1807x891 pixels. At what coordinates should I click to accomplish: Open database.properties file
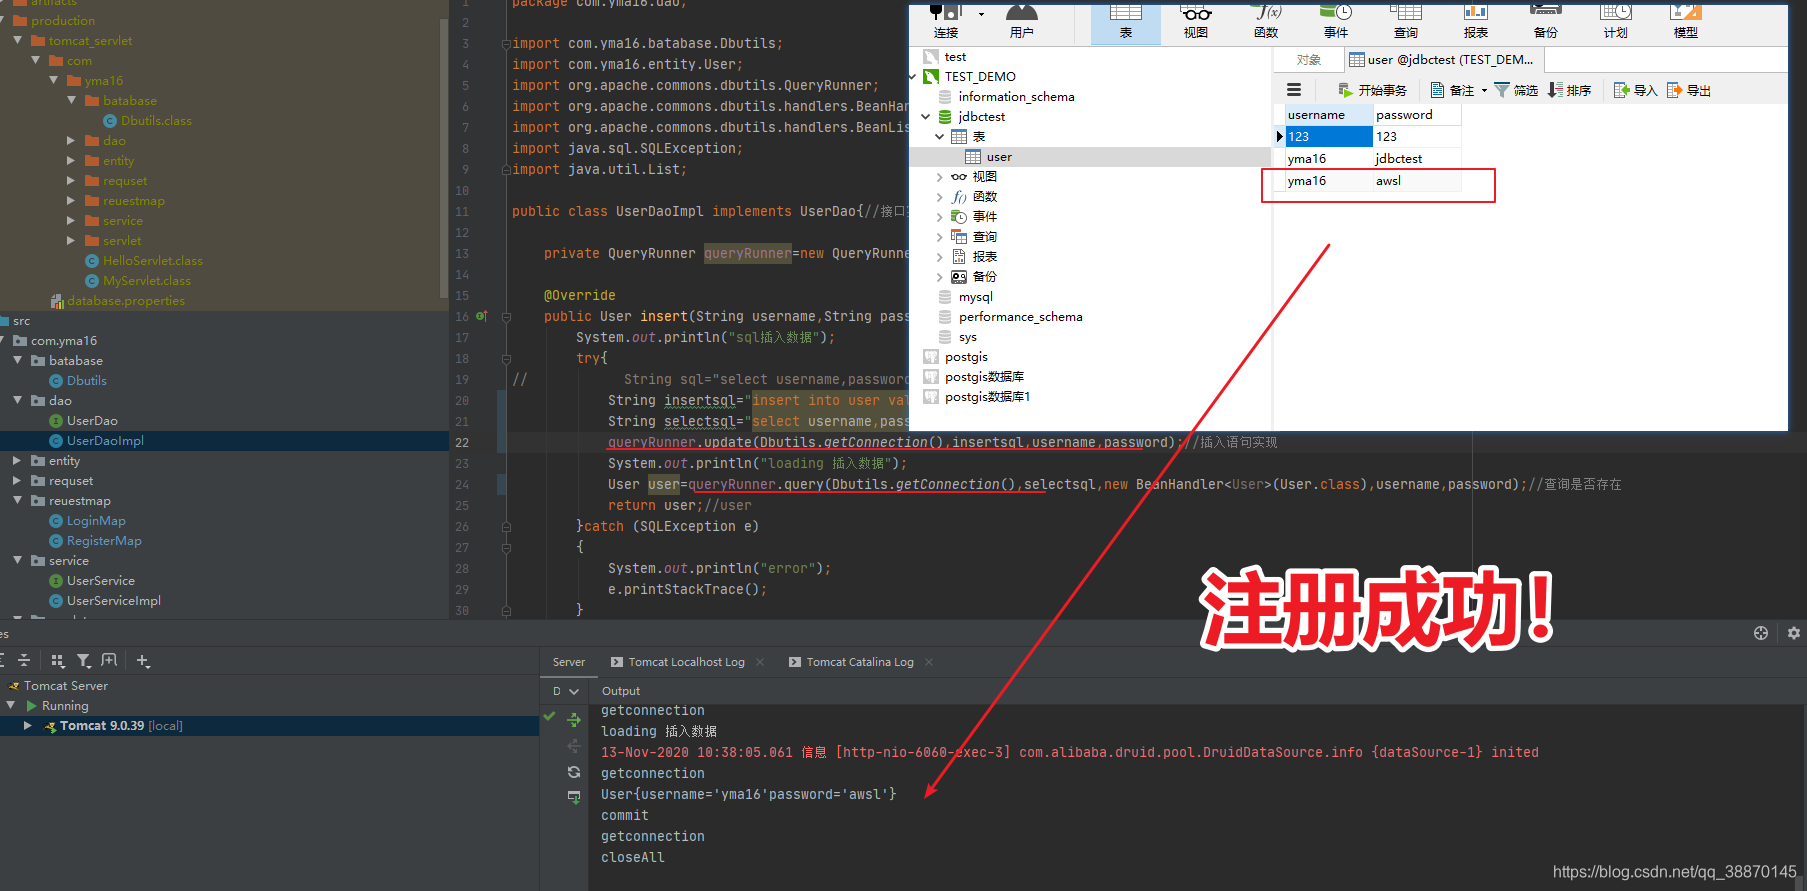[125, 301]
